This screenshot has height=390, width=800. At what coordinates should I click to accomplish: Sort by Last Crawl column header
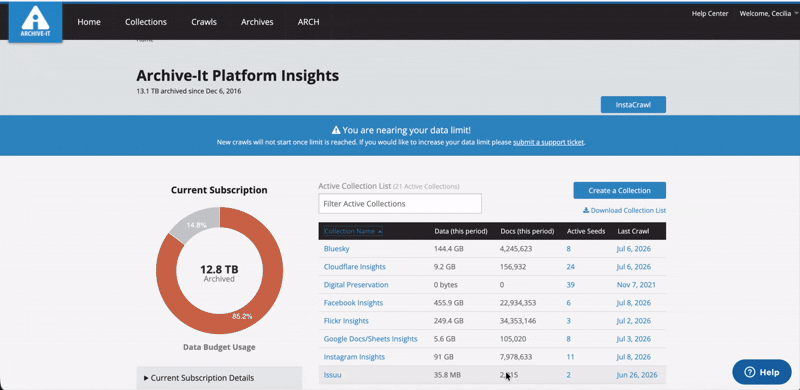(x=633, y=231)
